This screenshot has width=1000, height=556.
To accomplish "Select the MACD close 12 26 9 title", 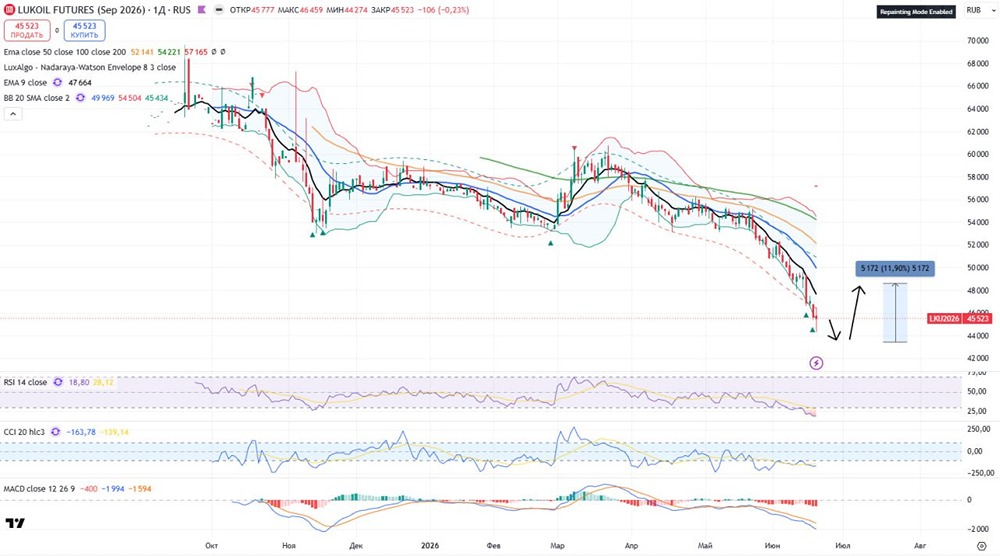I will click(39, 489).
